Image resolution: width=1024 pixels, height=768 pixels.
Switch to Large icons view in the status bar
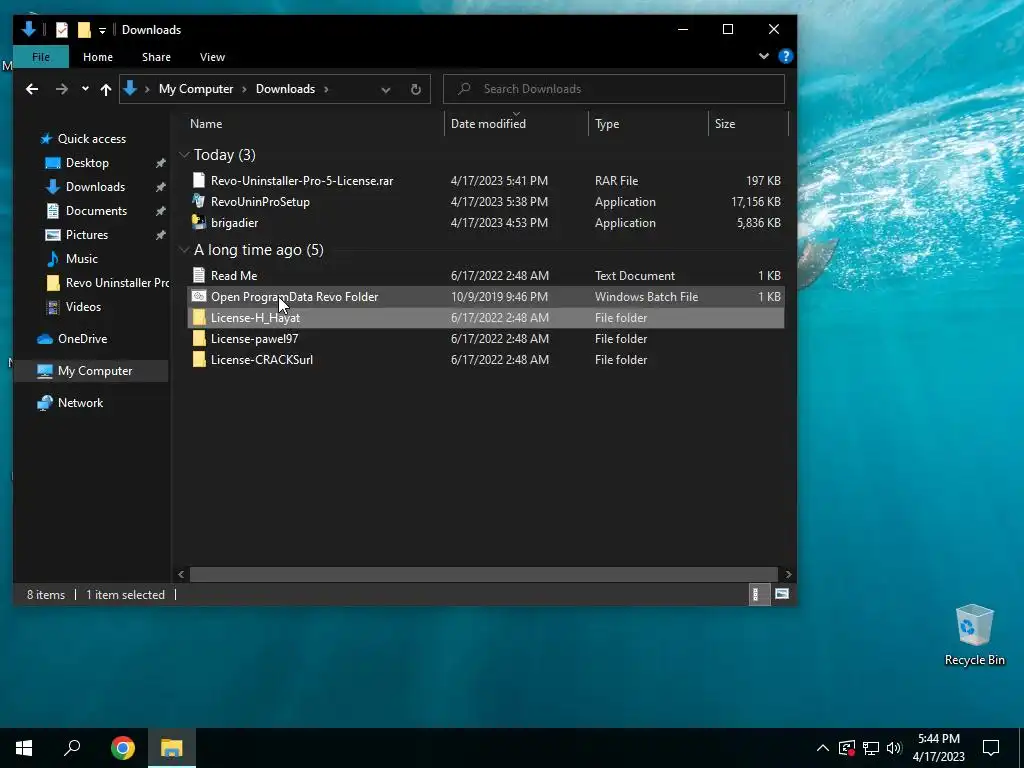pyautogui.click(x=782, y=594)
